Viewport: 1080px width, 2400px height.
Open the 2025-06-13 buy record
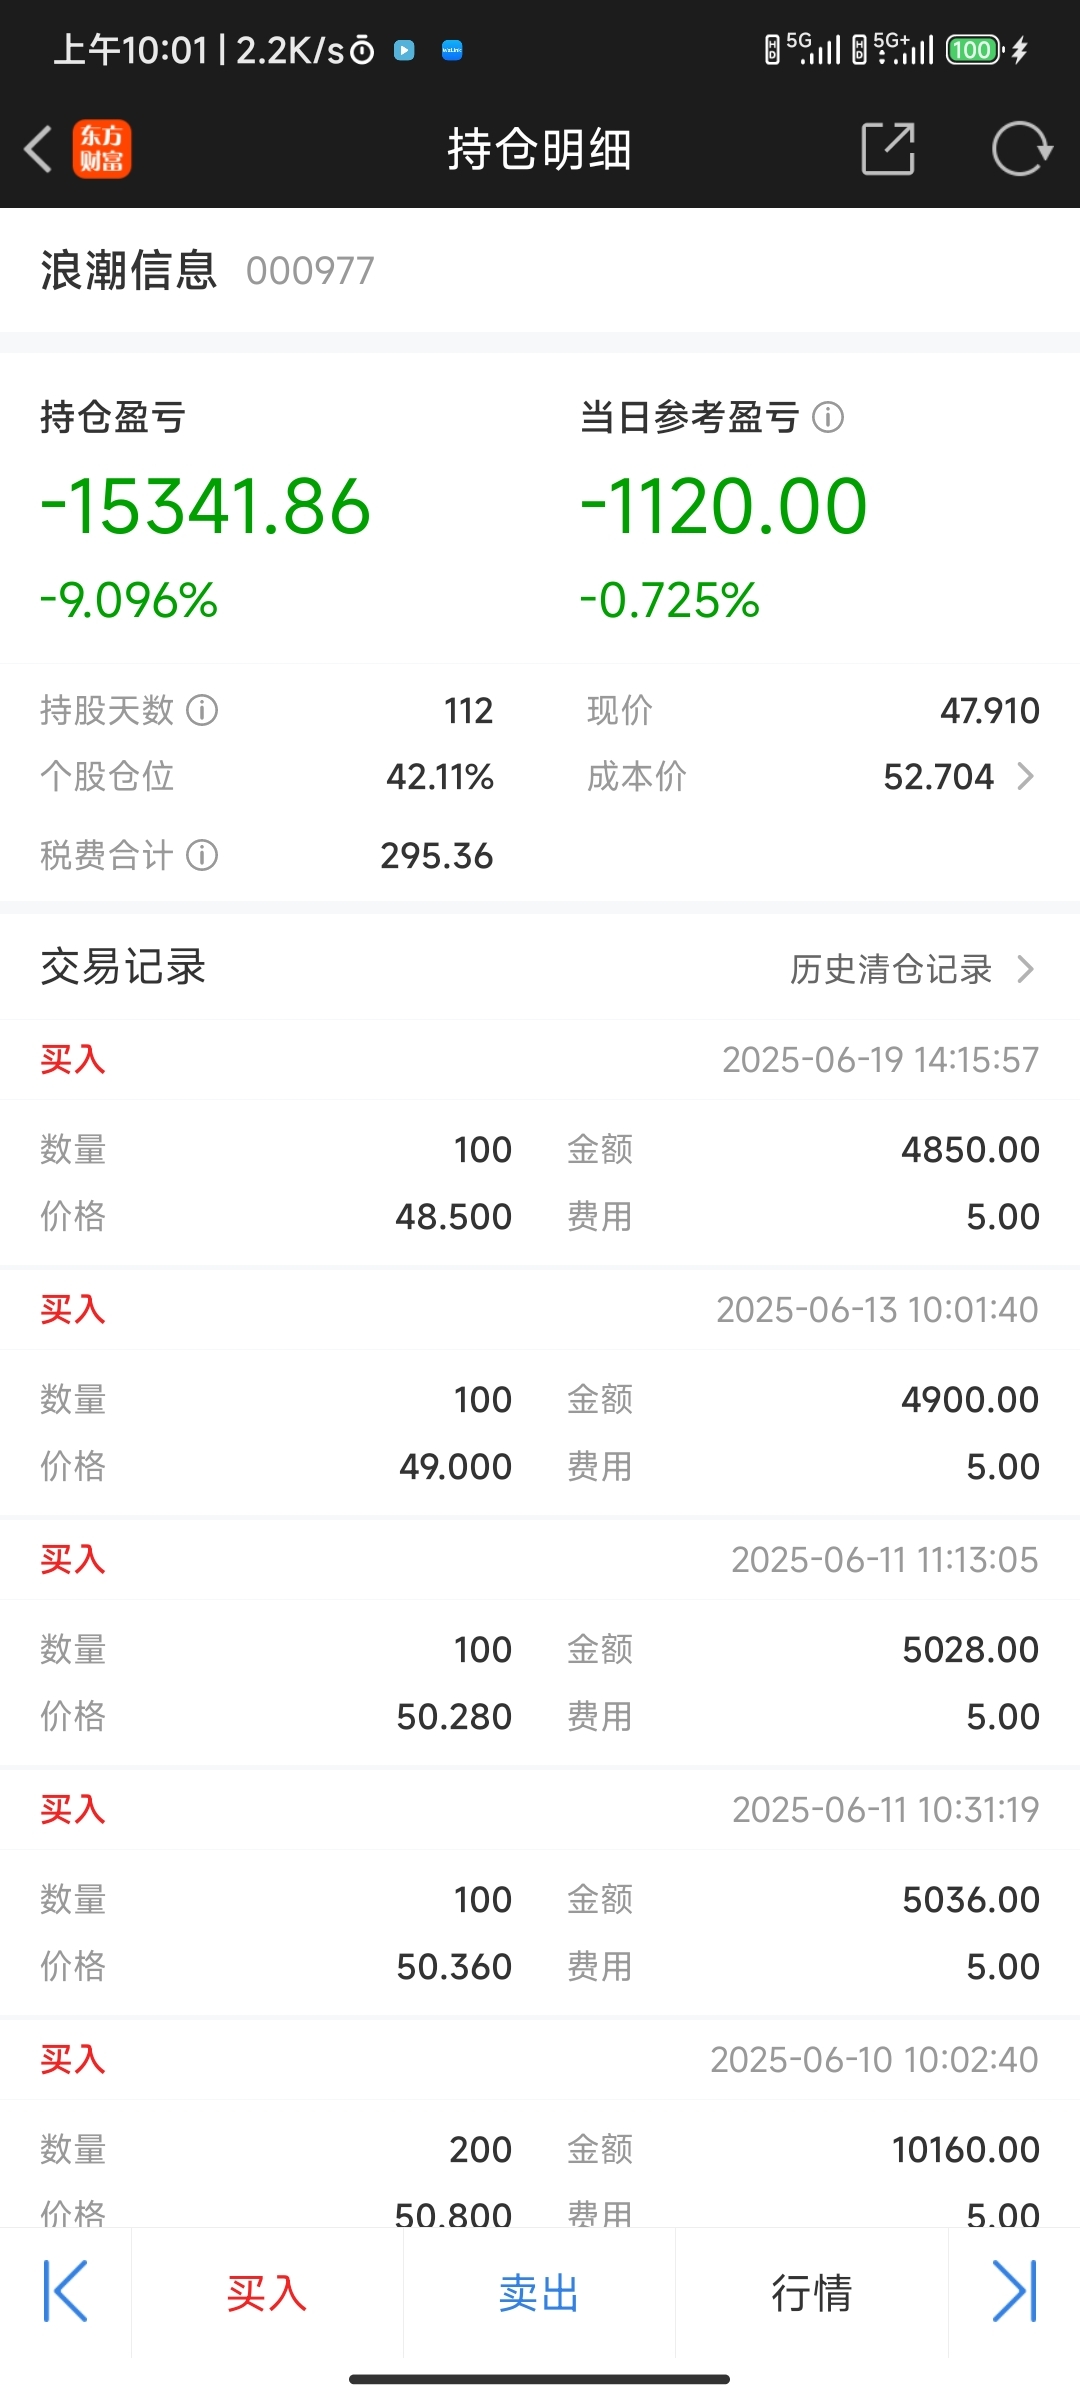[540, 1392]
